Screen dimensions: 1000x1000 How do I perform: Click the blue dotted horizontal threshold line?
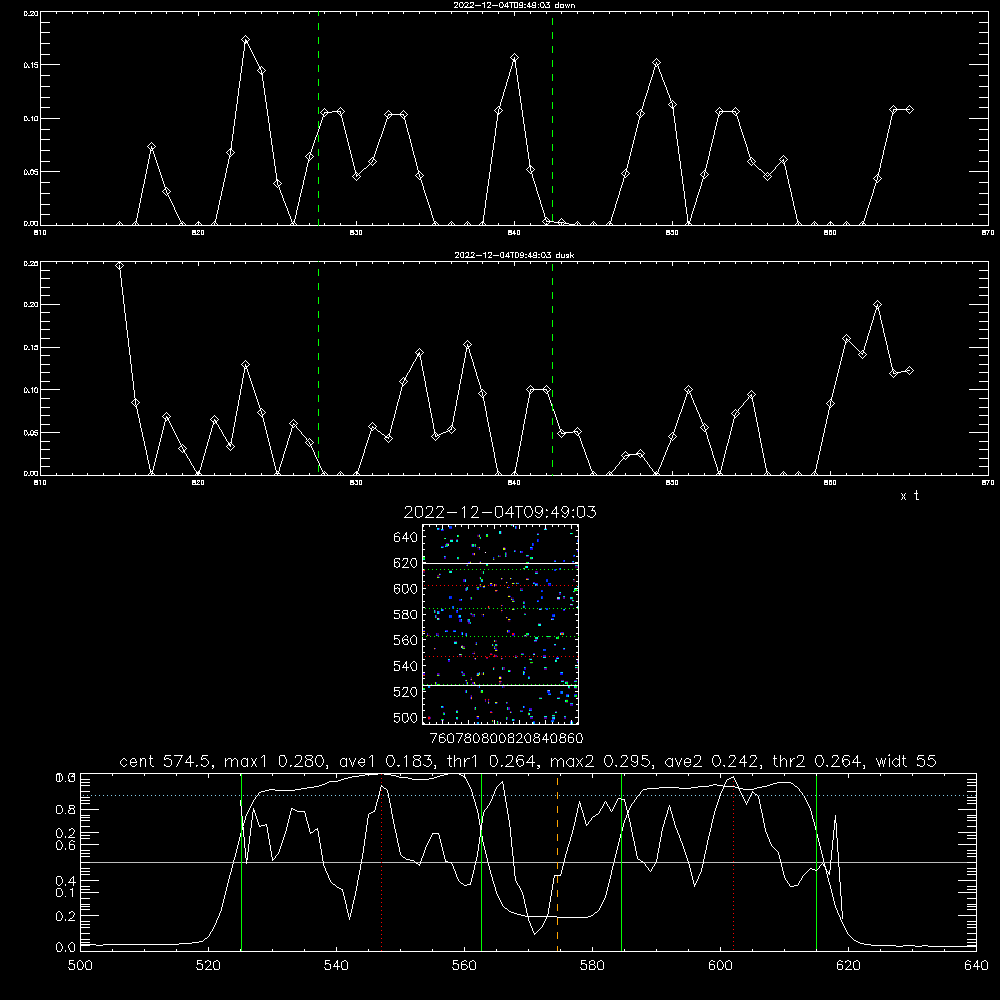(x=528, y=795)
